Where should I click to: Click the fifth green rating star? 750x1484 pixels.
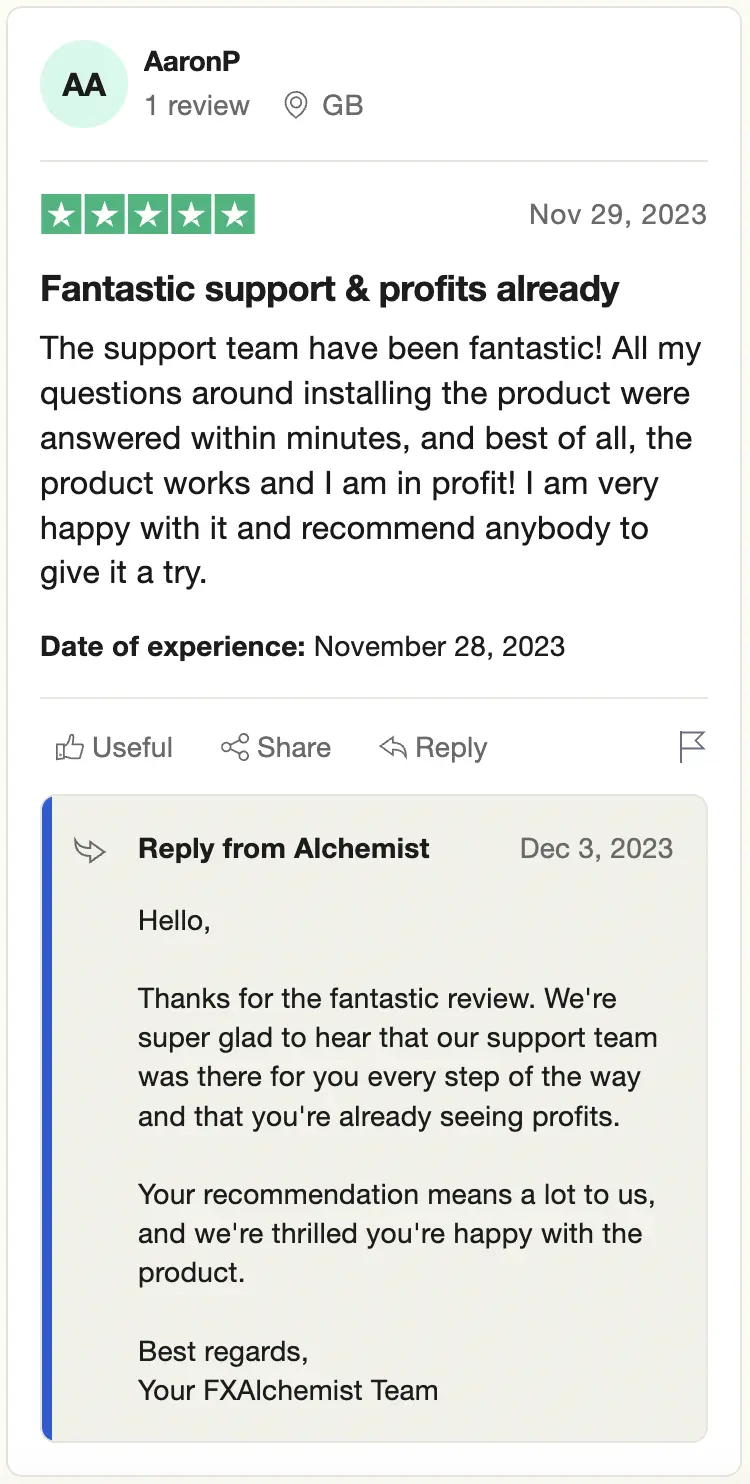[234, 215]
